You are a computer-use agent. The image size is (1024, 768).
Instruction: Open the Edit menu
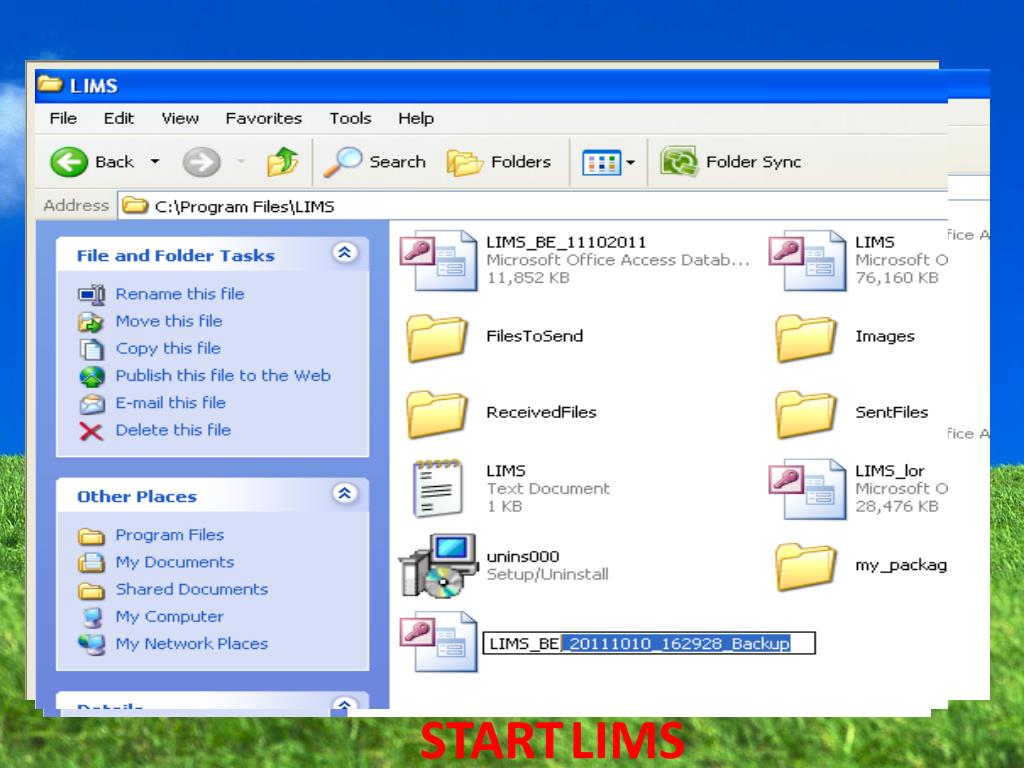(x=119, y=118)
